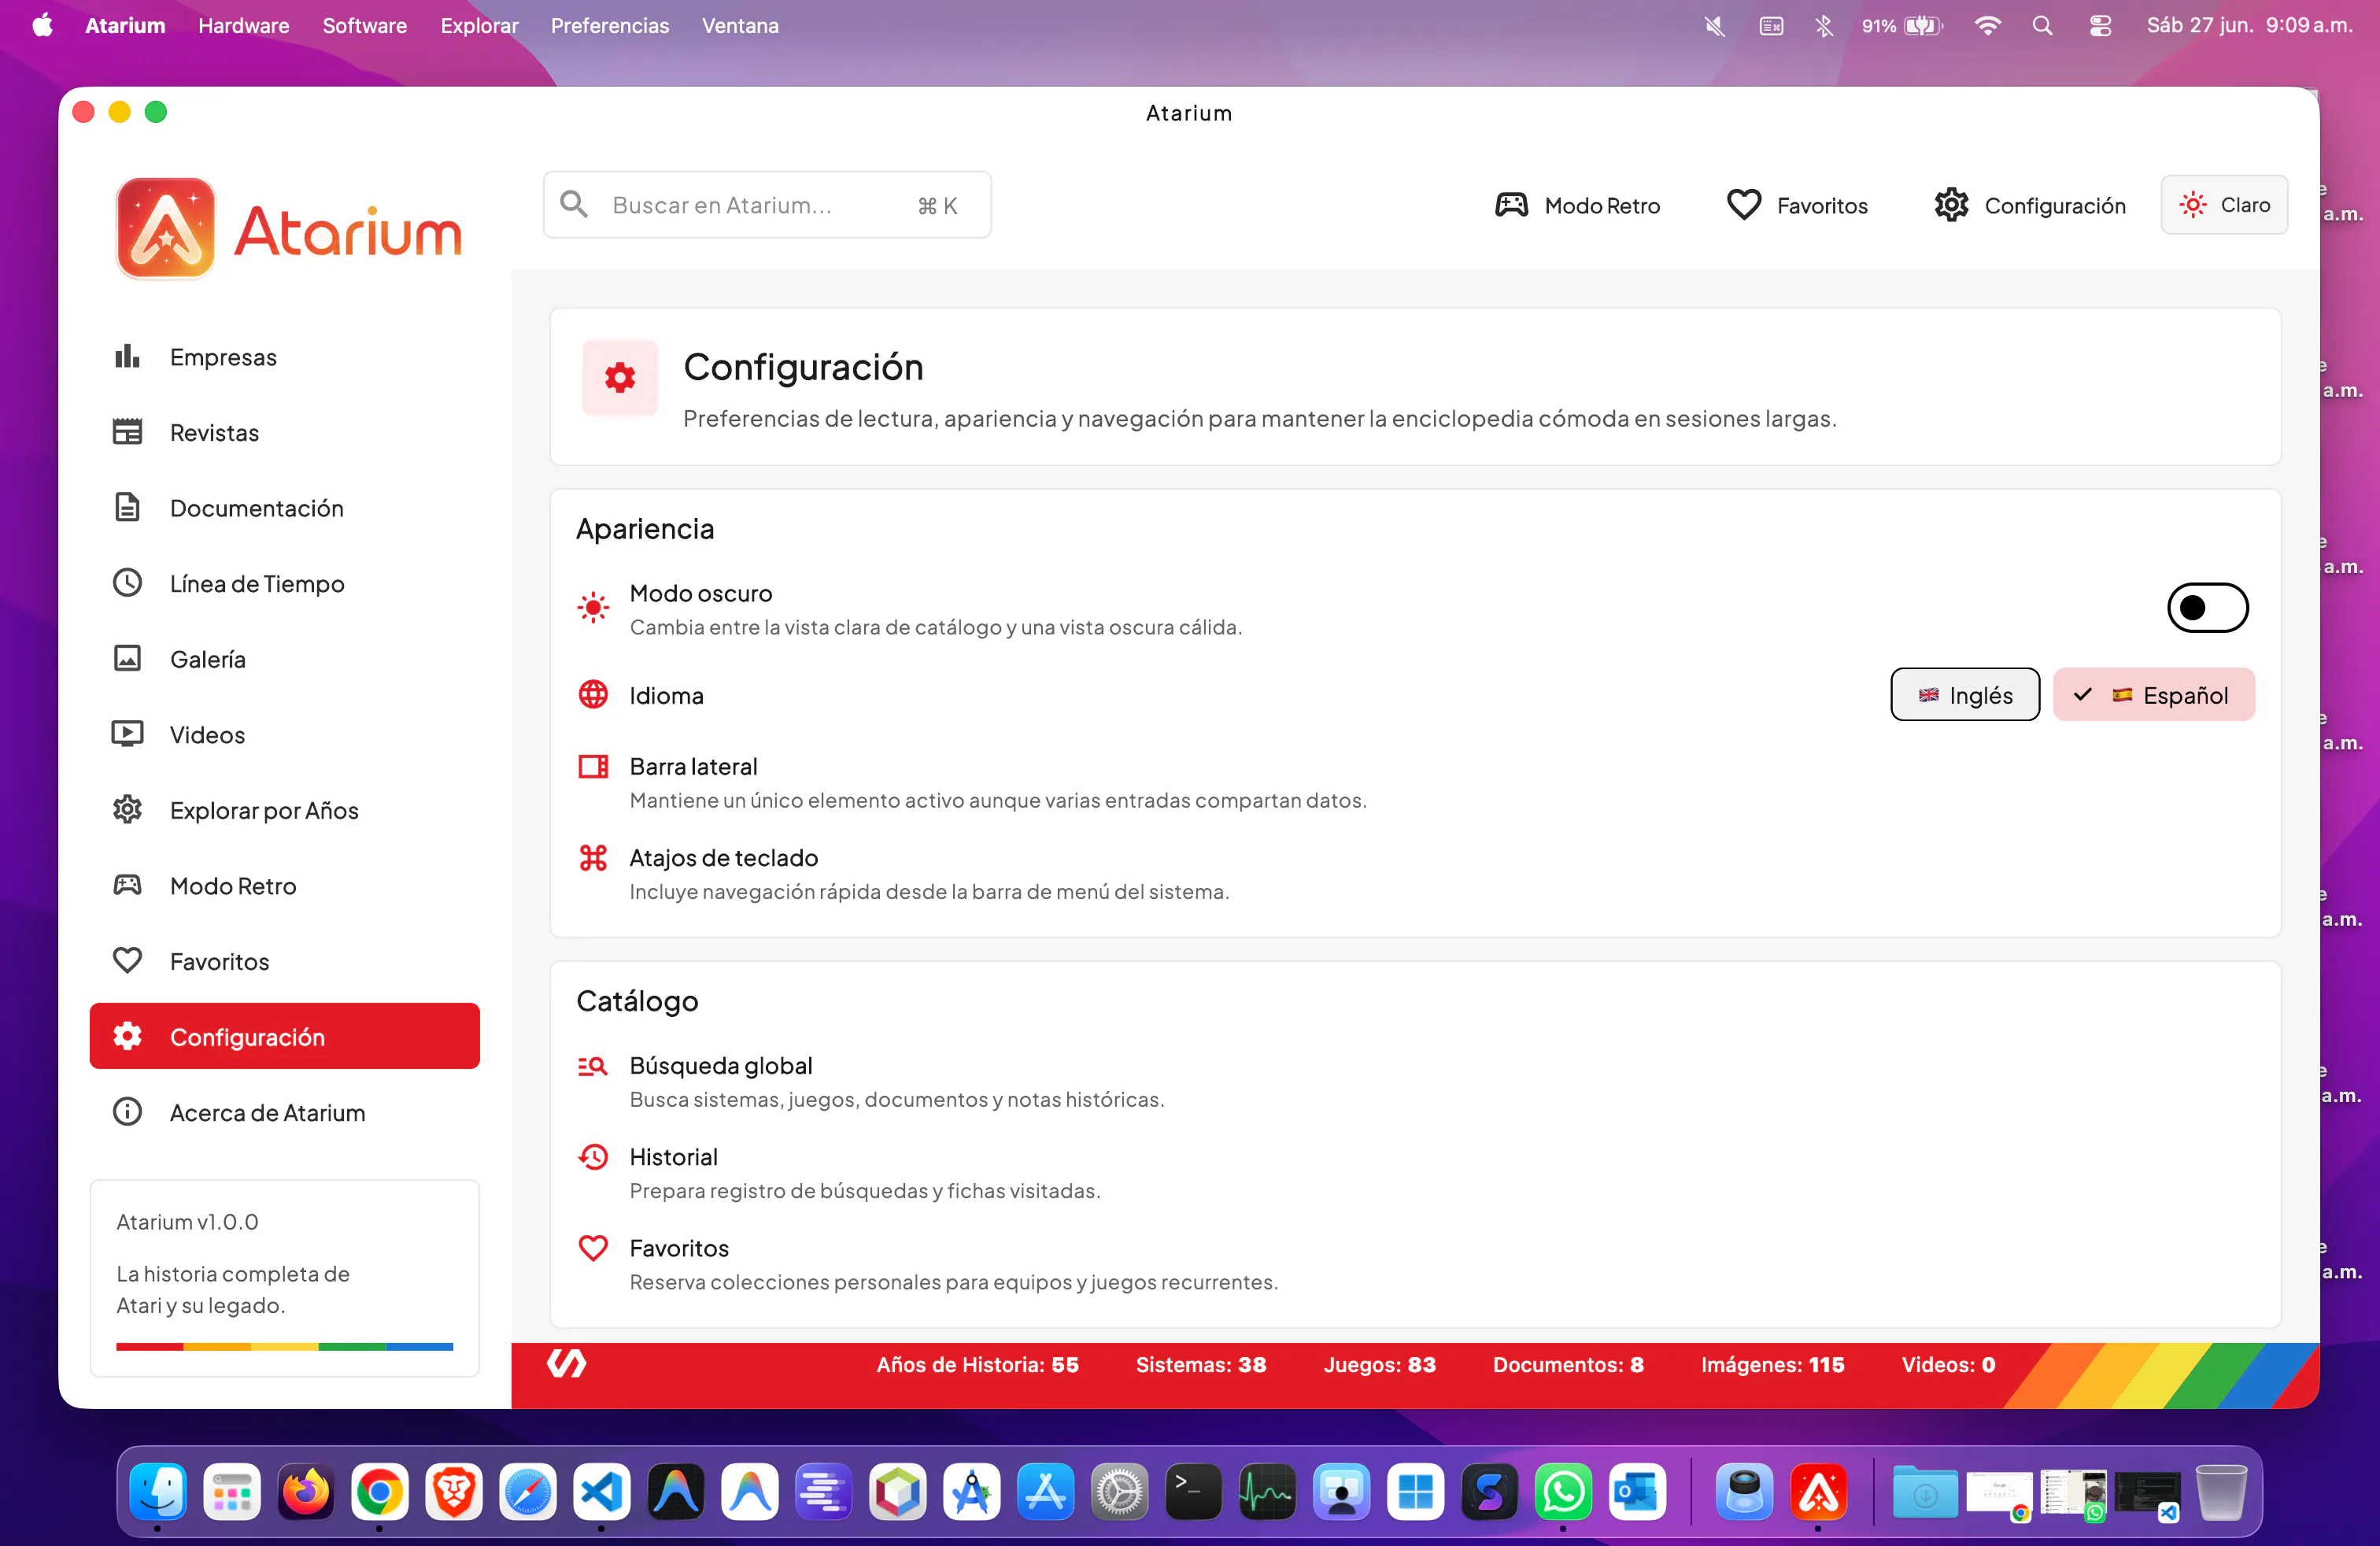Click the Búsqueda global row title

coord(720,1066)
